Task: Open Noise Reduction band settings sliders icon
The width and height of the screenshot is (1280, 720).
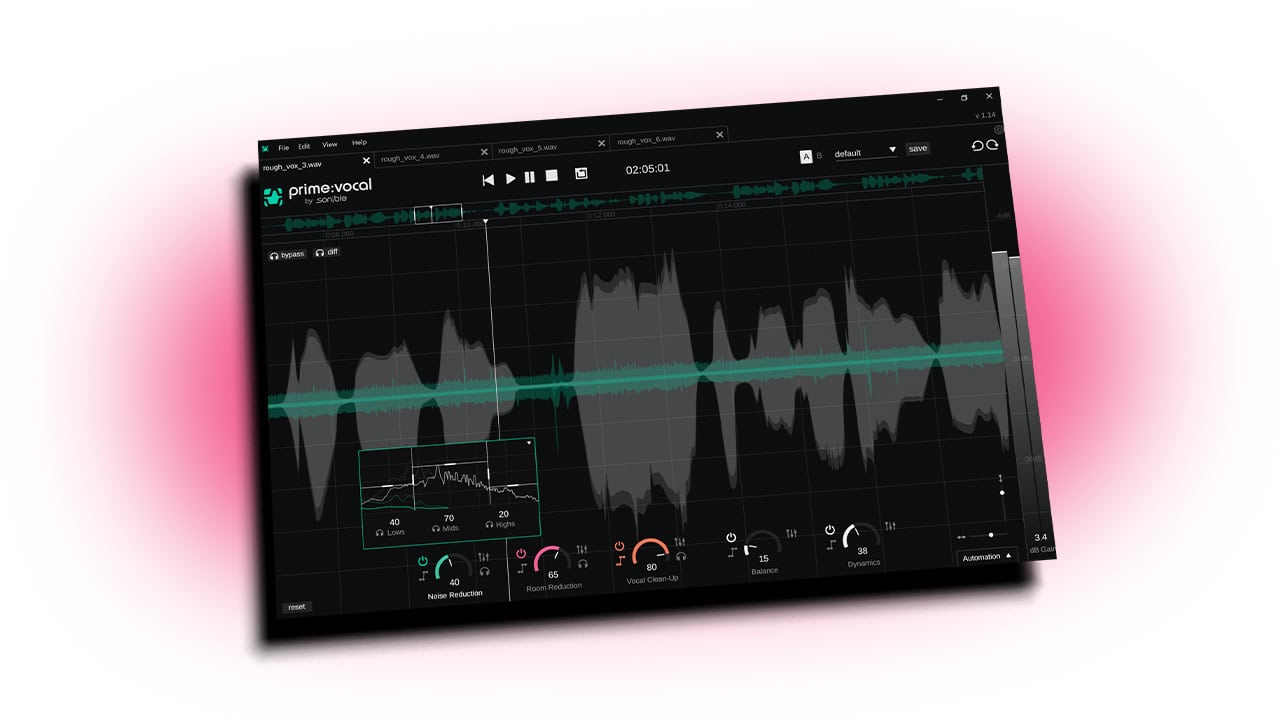Action: [x=484, y=557]
